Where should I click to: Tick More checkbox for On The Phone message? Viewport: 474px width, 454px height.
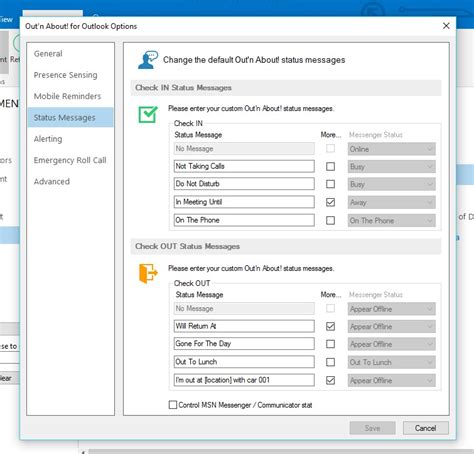(x=330, y=220)
